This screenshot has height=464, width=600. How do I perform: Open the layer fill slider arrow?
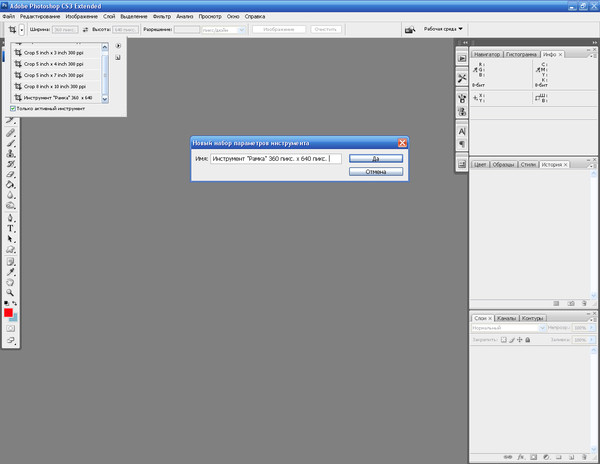pyautogui.click(x=592, y=340)
